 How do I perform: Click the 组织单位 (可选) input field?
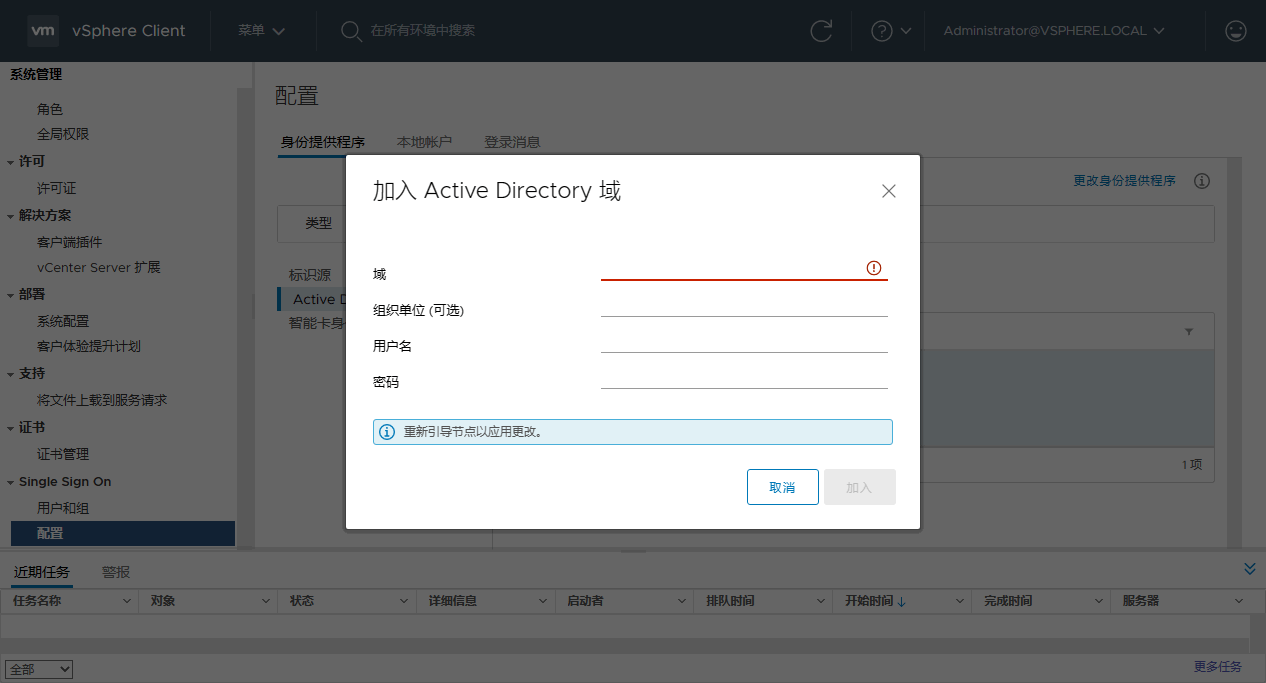tap(744, 305)
